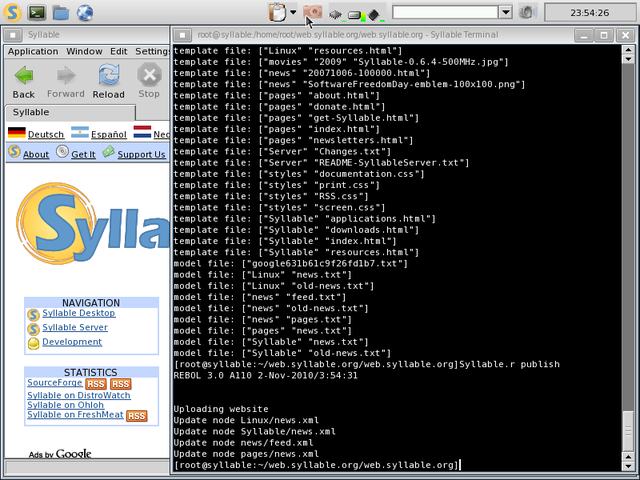Click the Back arrow in the browser
This screenshot has width=640, height=480.
[x=24, y=82]
